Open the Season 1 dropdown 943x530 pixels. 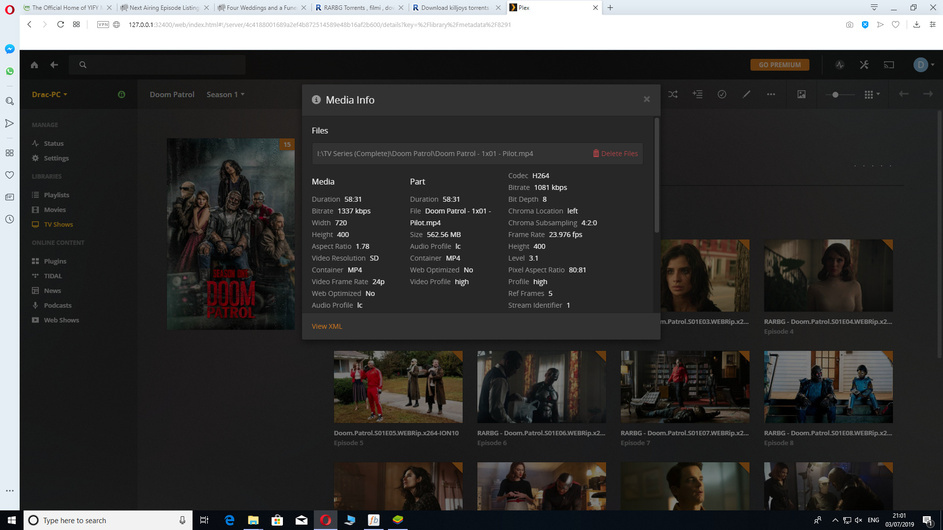(x=226, y=94)
